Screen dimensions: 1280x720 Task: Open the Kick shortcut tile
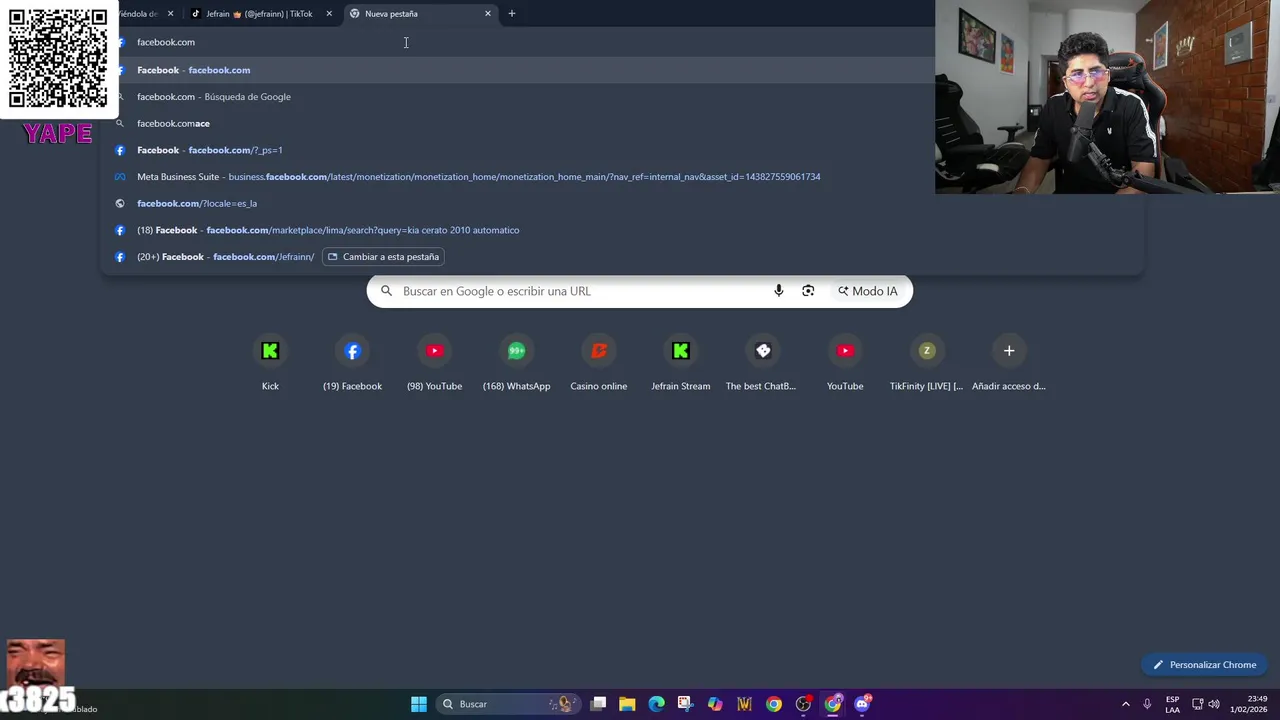pos(270,363)
